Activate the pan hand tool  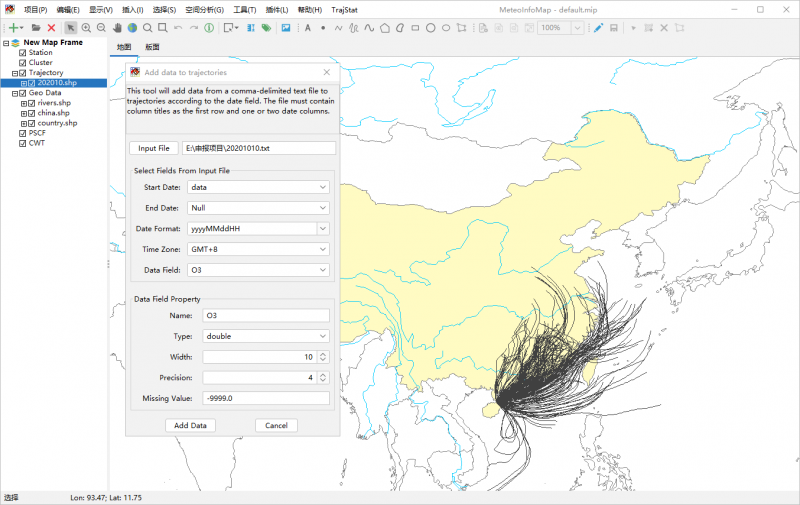click(117, 28)
